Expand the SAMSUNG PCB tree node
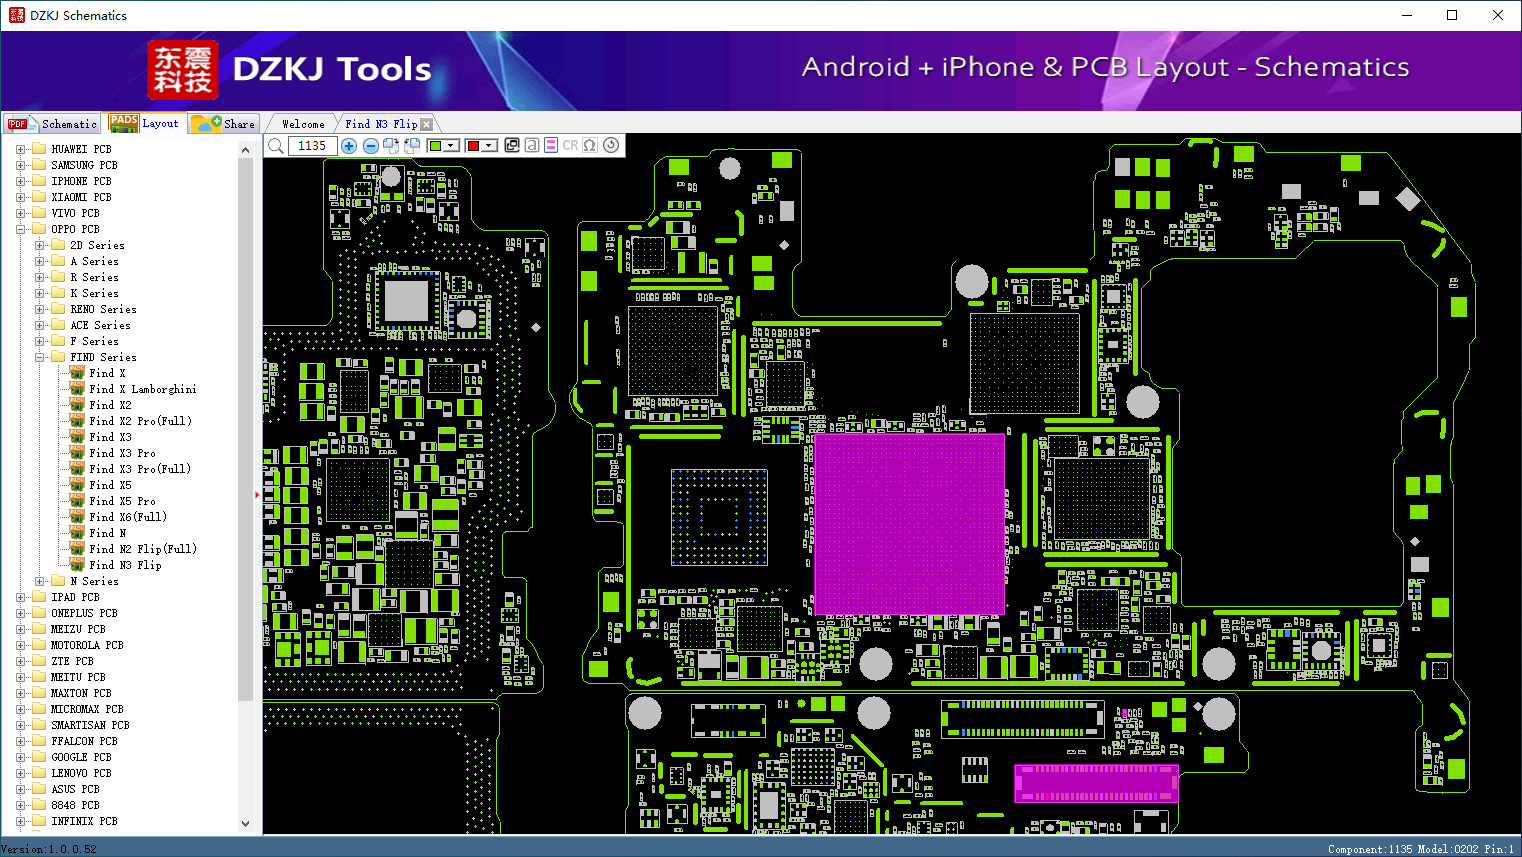Viewport: 1522px width, 857px height. coord(20,165)
